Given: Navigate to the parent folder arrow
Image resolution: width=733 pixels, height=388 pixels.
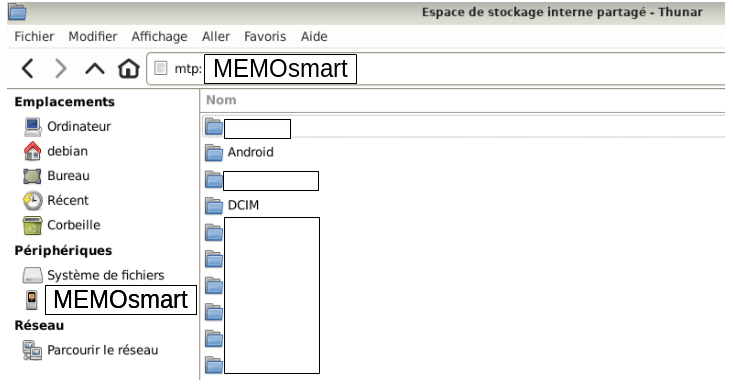Looking at the screenshot, I should 95,69.
